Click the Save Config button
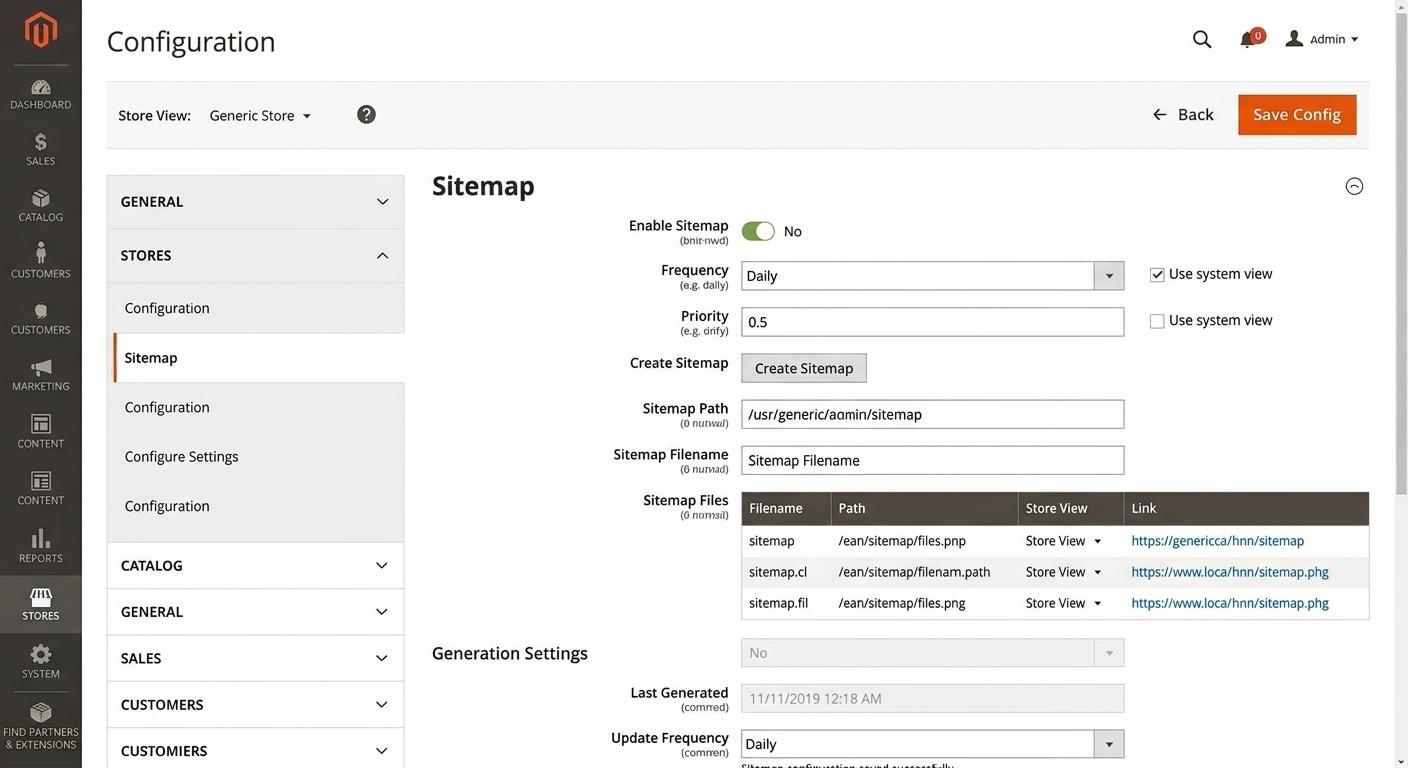 pyautogui.click(x=1296, y=114)
